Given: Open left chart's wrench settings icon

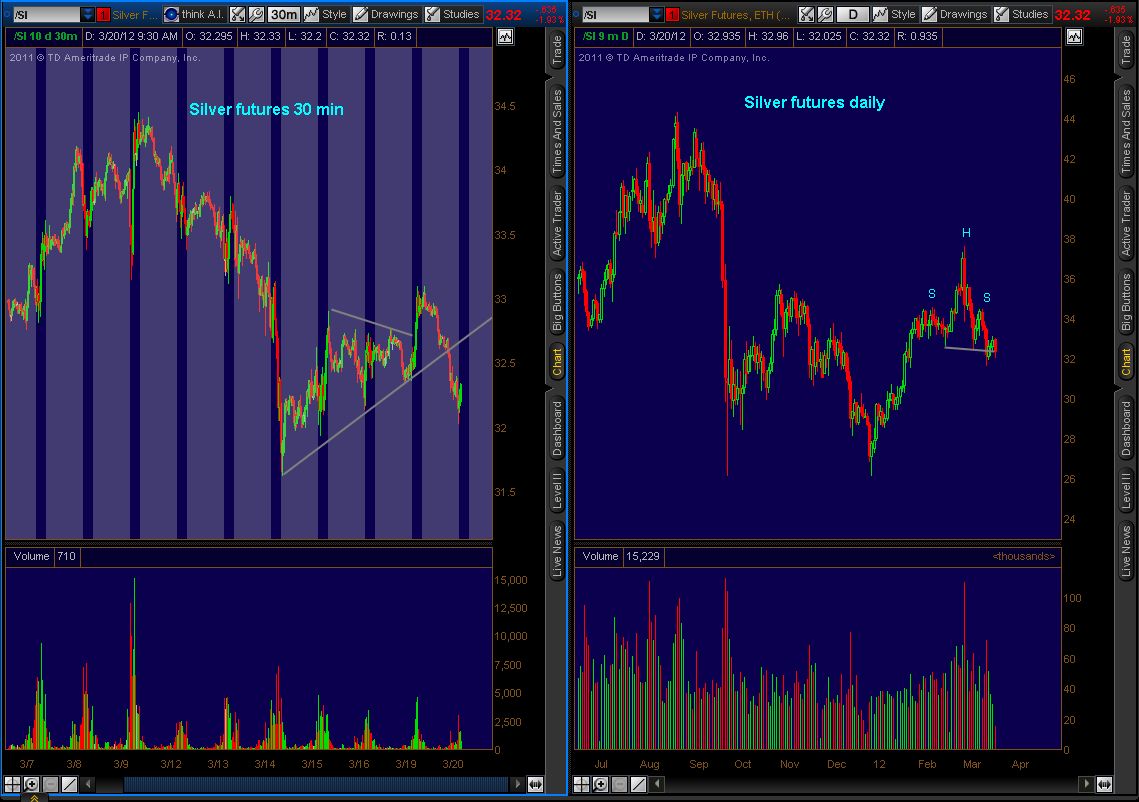Looking at the screenshot, I should point(256,14).
